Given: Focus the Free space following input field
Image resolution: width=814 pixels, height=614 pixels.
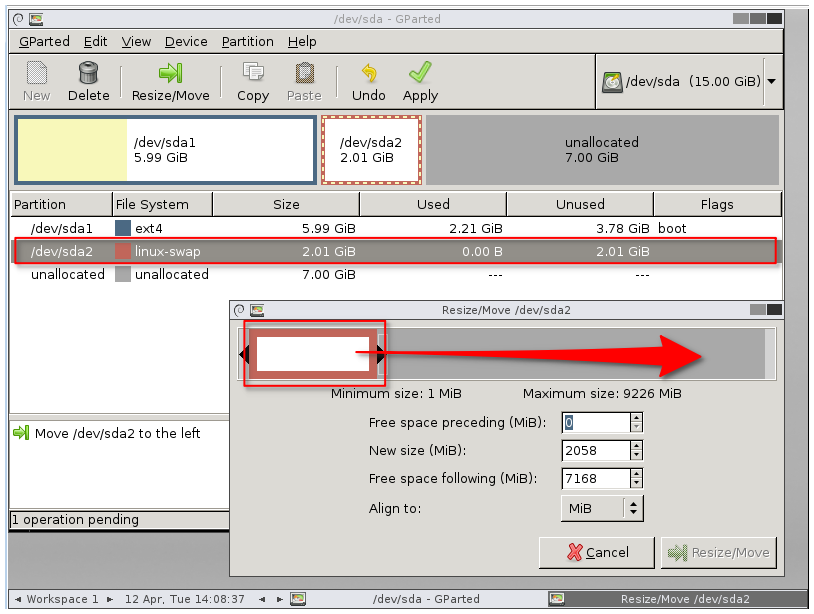Looking at the screenshot, I should tap(596, 479).
